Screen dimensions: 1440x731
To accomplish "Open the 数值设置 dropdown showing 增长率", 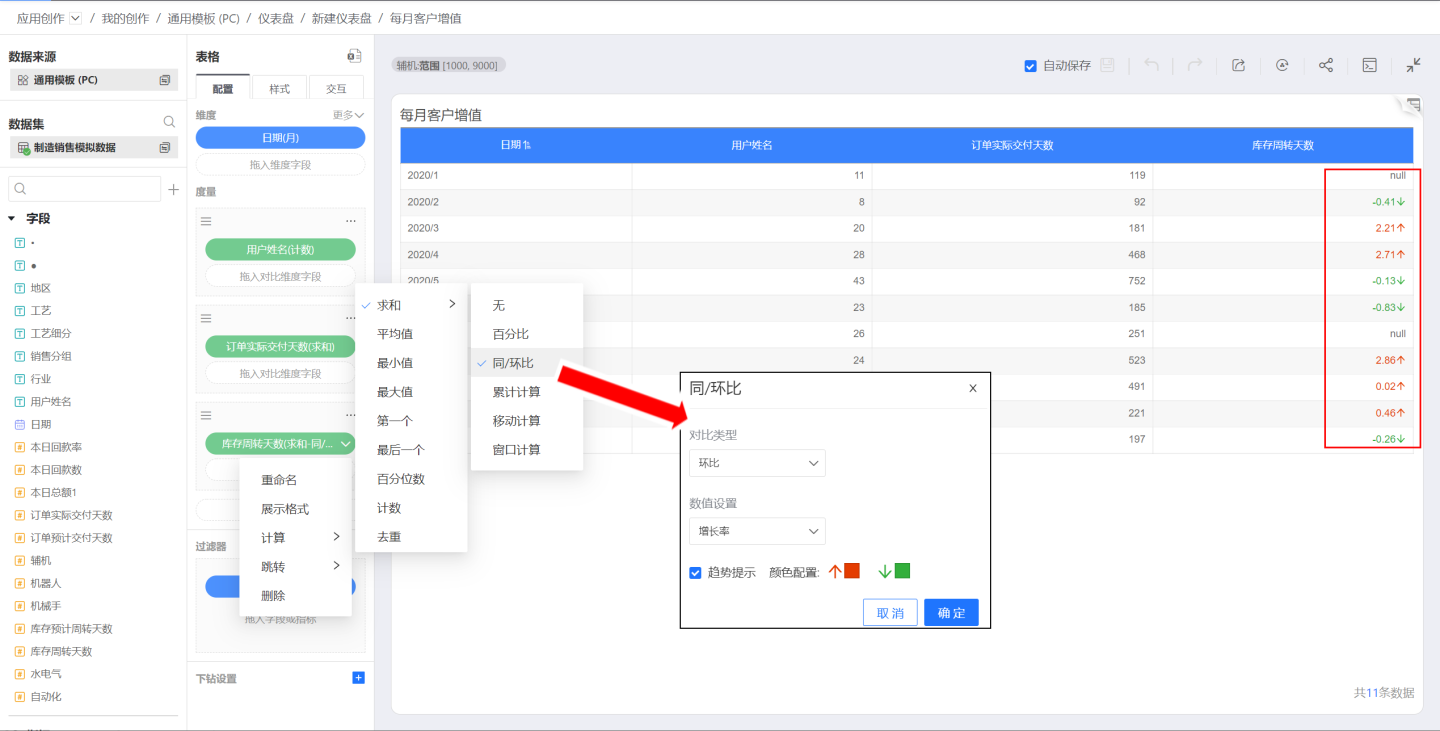I will [757, 531].
